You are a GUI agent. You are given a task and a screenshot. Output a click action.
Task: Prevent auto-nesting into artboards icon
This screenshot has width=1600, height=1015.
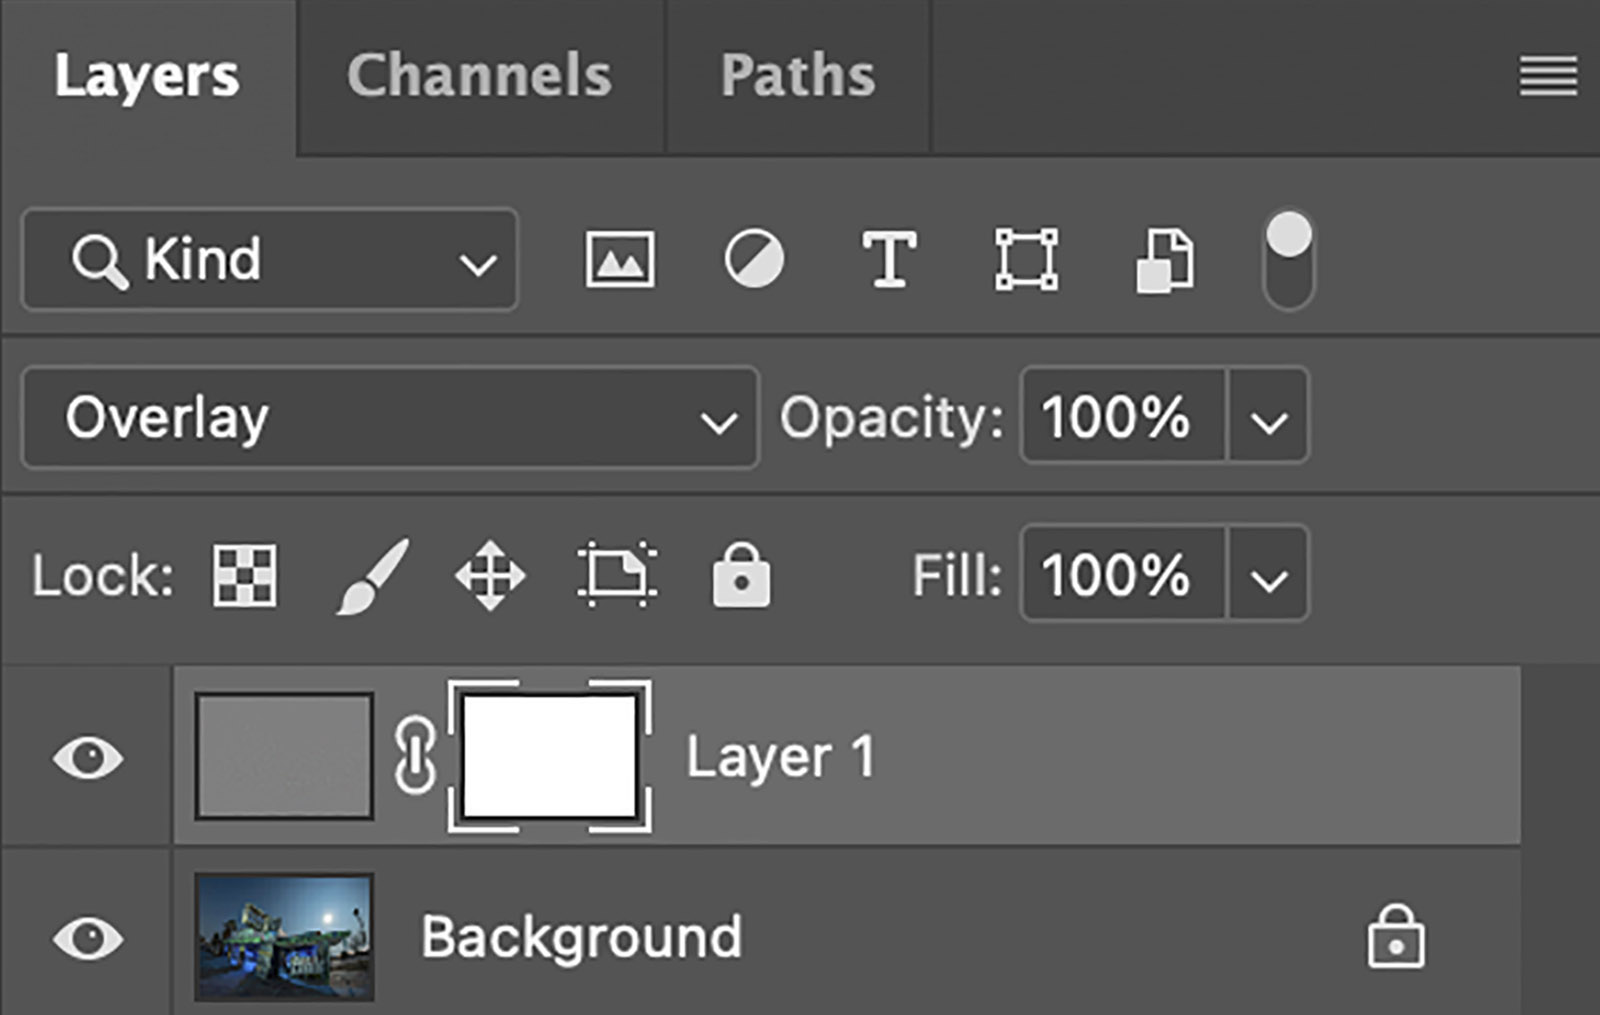pyautogui.click(x=617, y=576)
